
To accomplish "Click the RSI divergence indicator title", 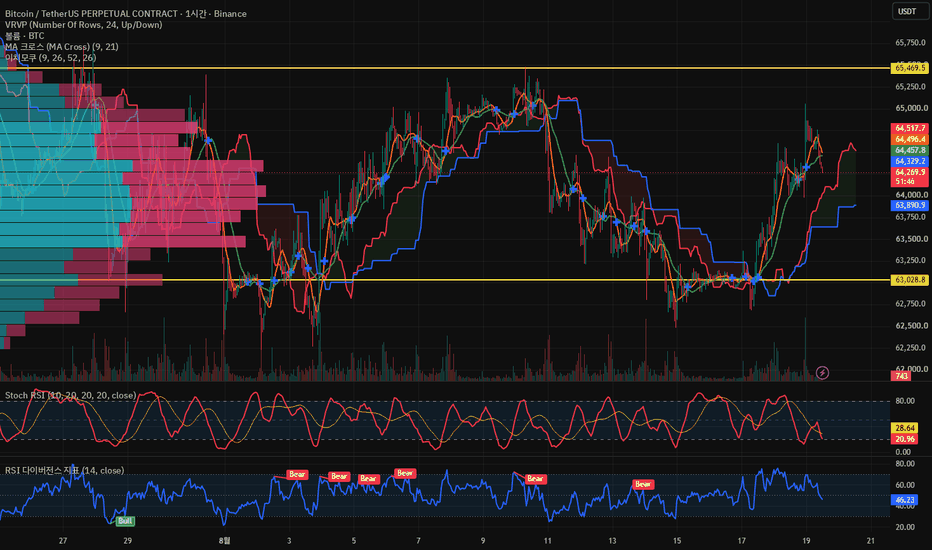I will [64, 470].
